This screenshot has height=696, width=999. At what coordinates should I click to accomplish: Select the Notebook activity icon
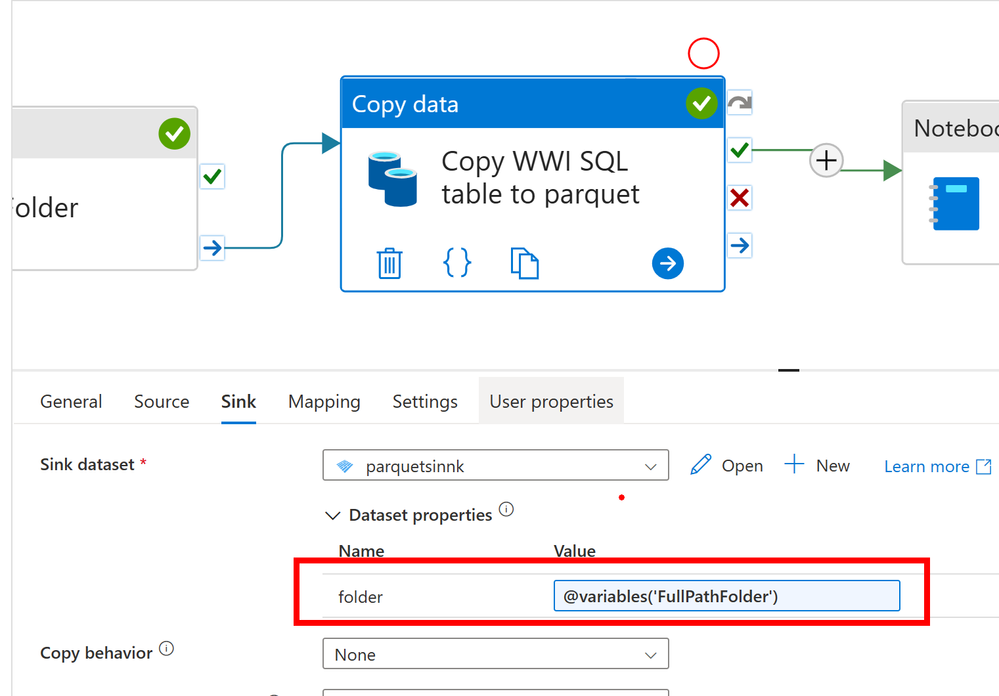[954, 203]
